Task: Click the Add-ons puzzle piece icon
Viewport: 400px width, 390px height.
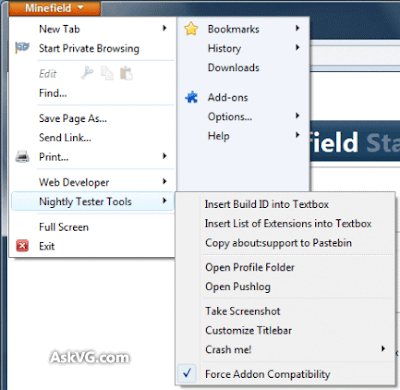Action: pos(191,97)
